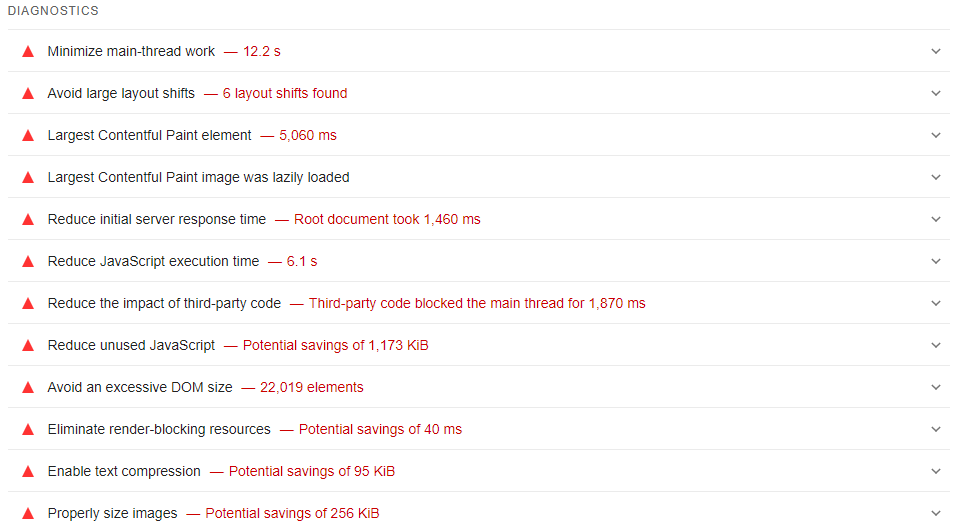Click red triangle beside Avoid an excessive DOM size
The image size is (958, 530).
coord(28,387)
